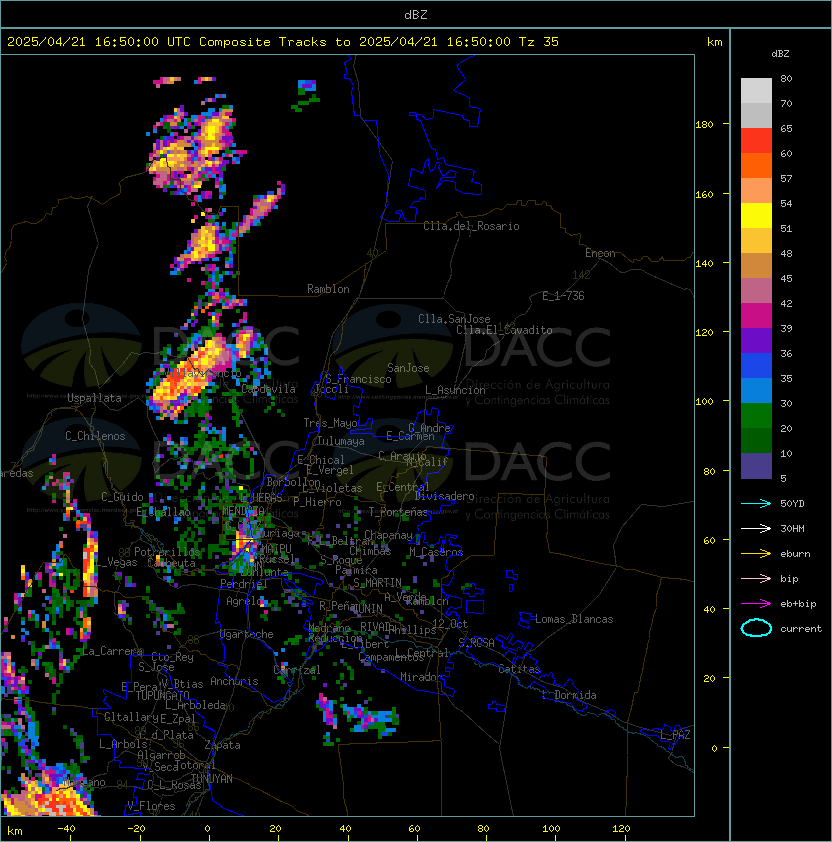This screenshot has width=832, height=842.
Task: Click the 'S_Francisco' map label
Action: (x=358, y=379)
